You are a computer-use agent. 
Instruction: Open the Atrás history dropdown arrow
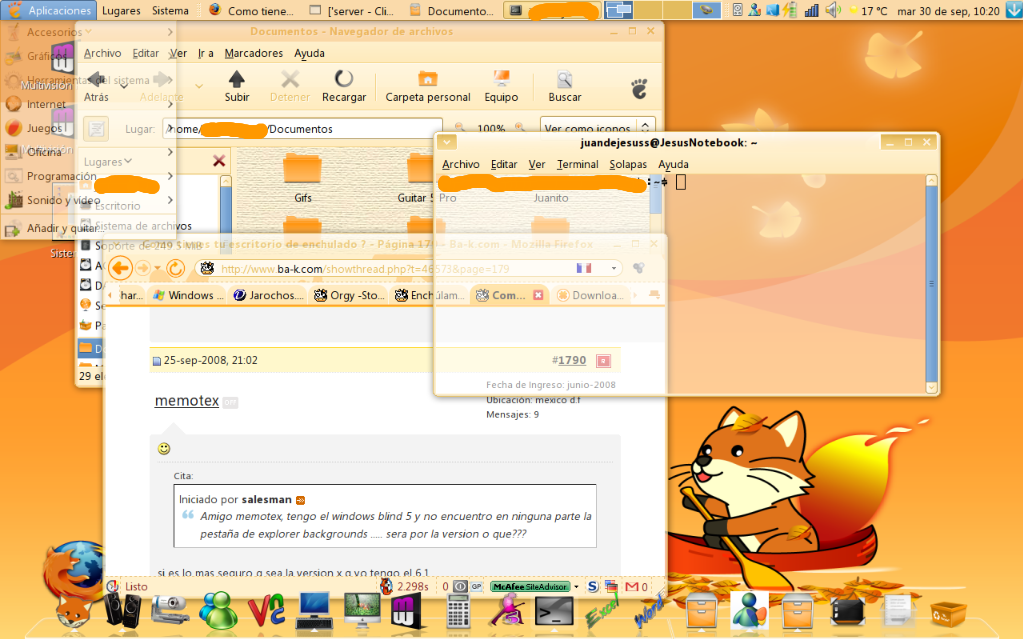click(x=124, y=86)
